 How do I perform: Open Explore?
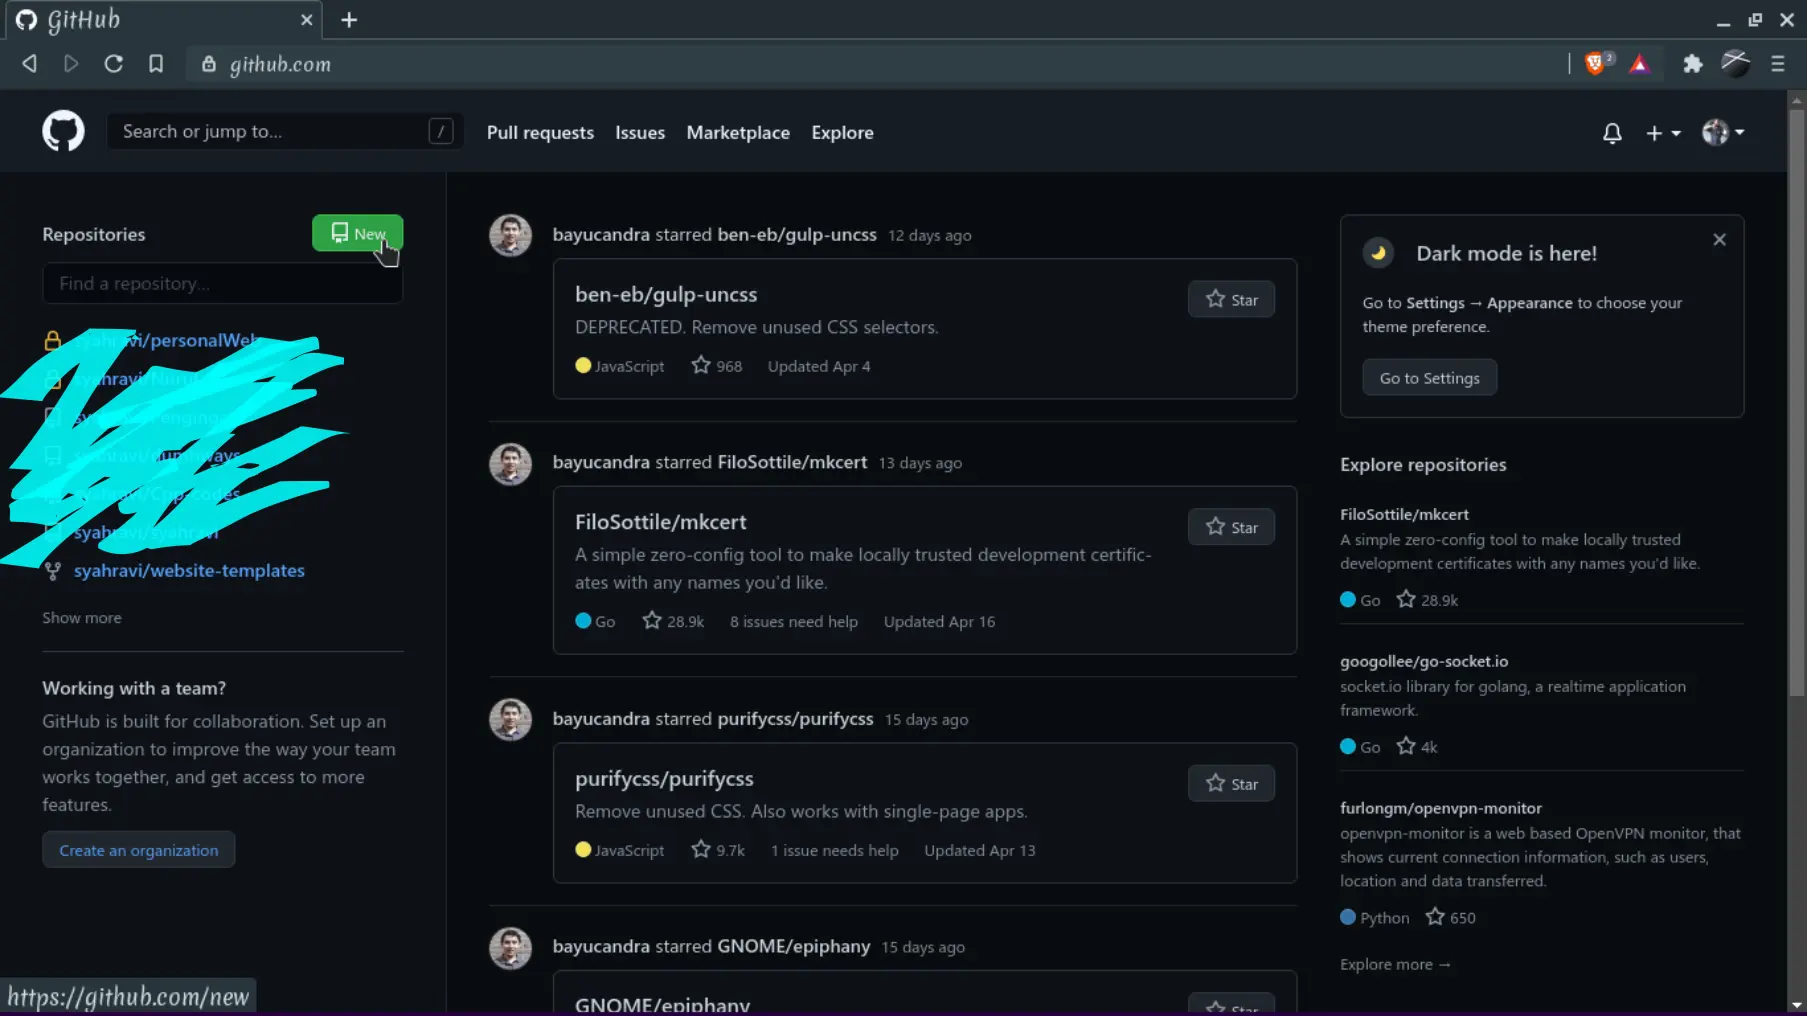coord(842,132)
